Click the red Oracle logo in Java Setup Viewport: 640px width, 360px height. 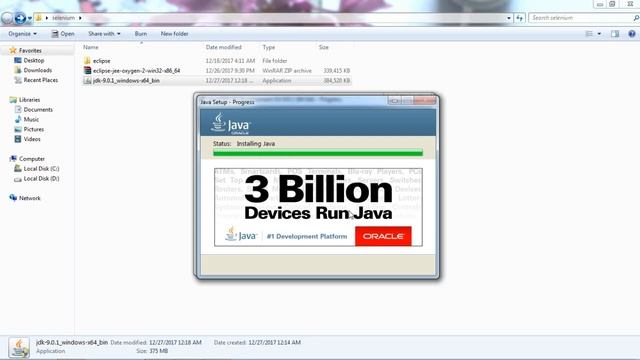(383, 236)
